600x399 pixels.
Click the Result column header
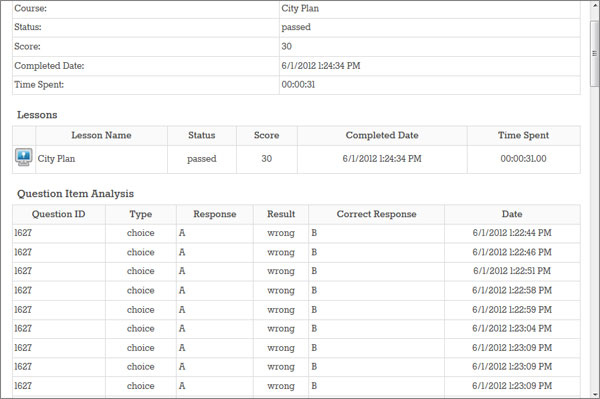coord(281,214)
